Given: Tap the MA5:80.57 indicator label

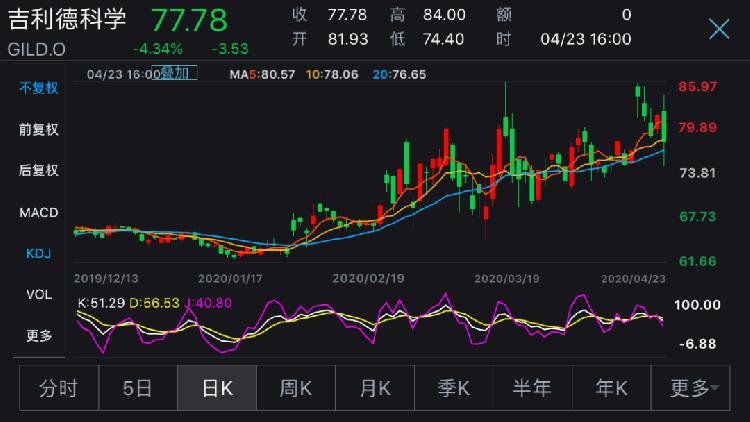Looking at the screenshot, I should click(262, 74).
